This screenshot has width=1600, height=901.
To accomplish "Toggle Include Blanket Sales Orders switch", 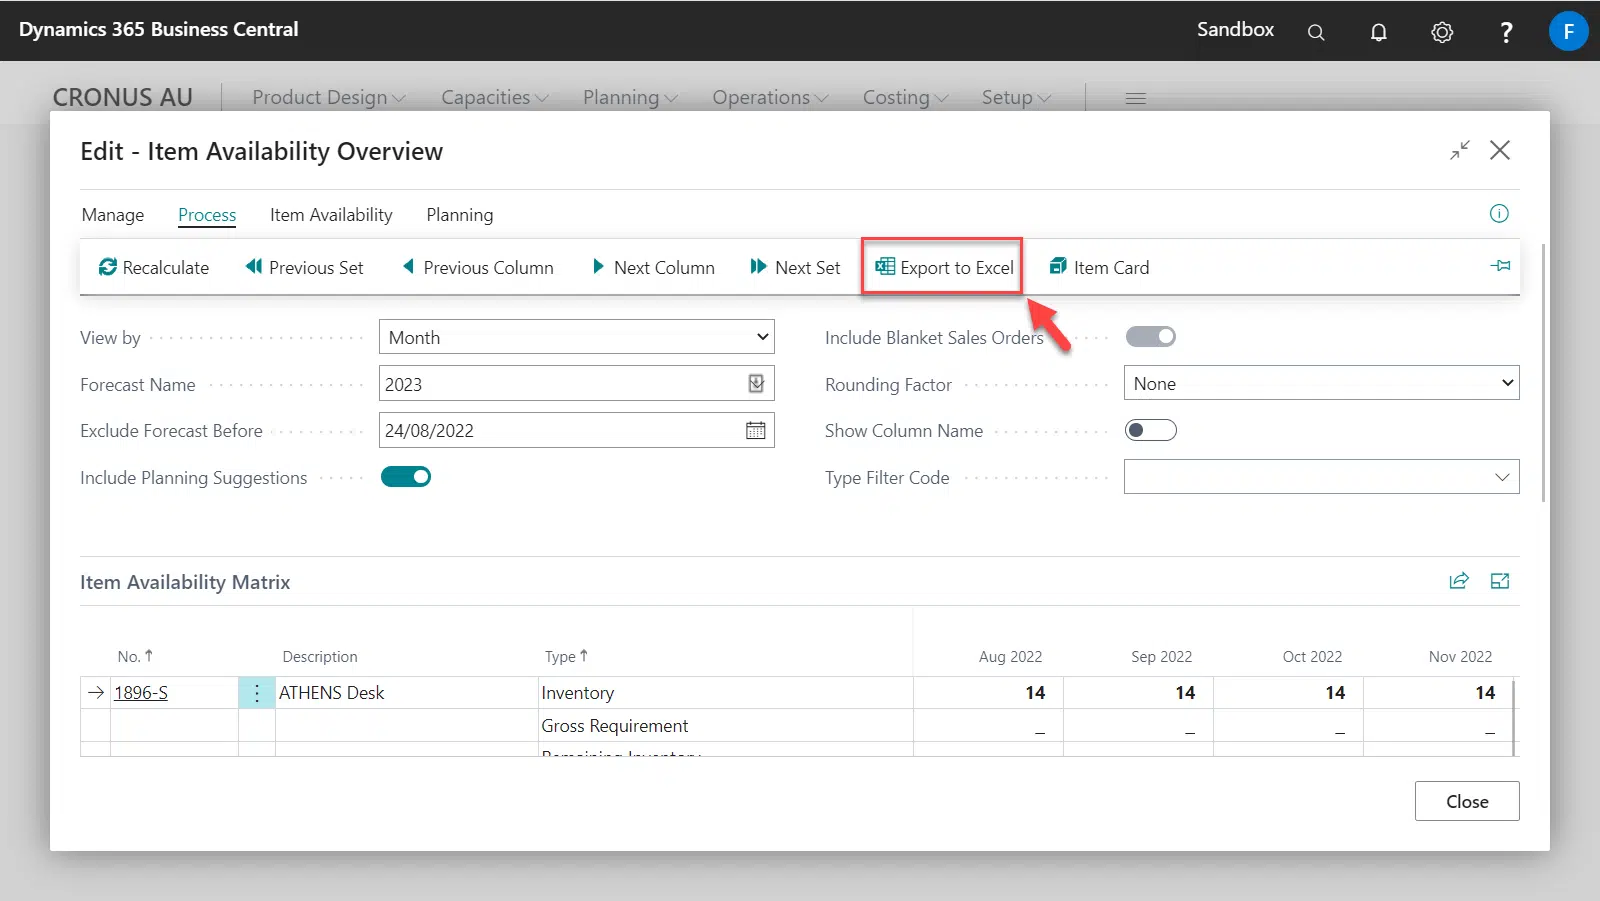I will click(x=1150, y=337).
